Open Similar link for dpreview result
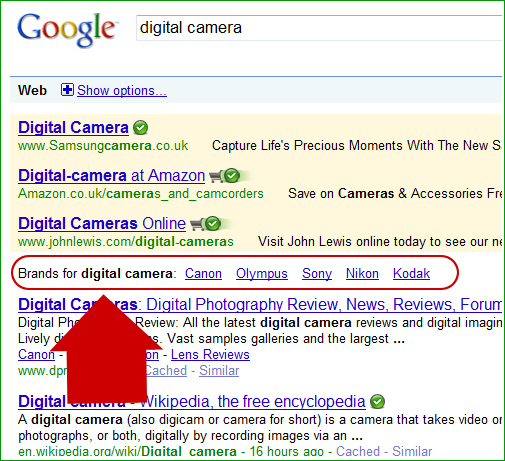 pos(219,371)
